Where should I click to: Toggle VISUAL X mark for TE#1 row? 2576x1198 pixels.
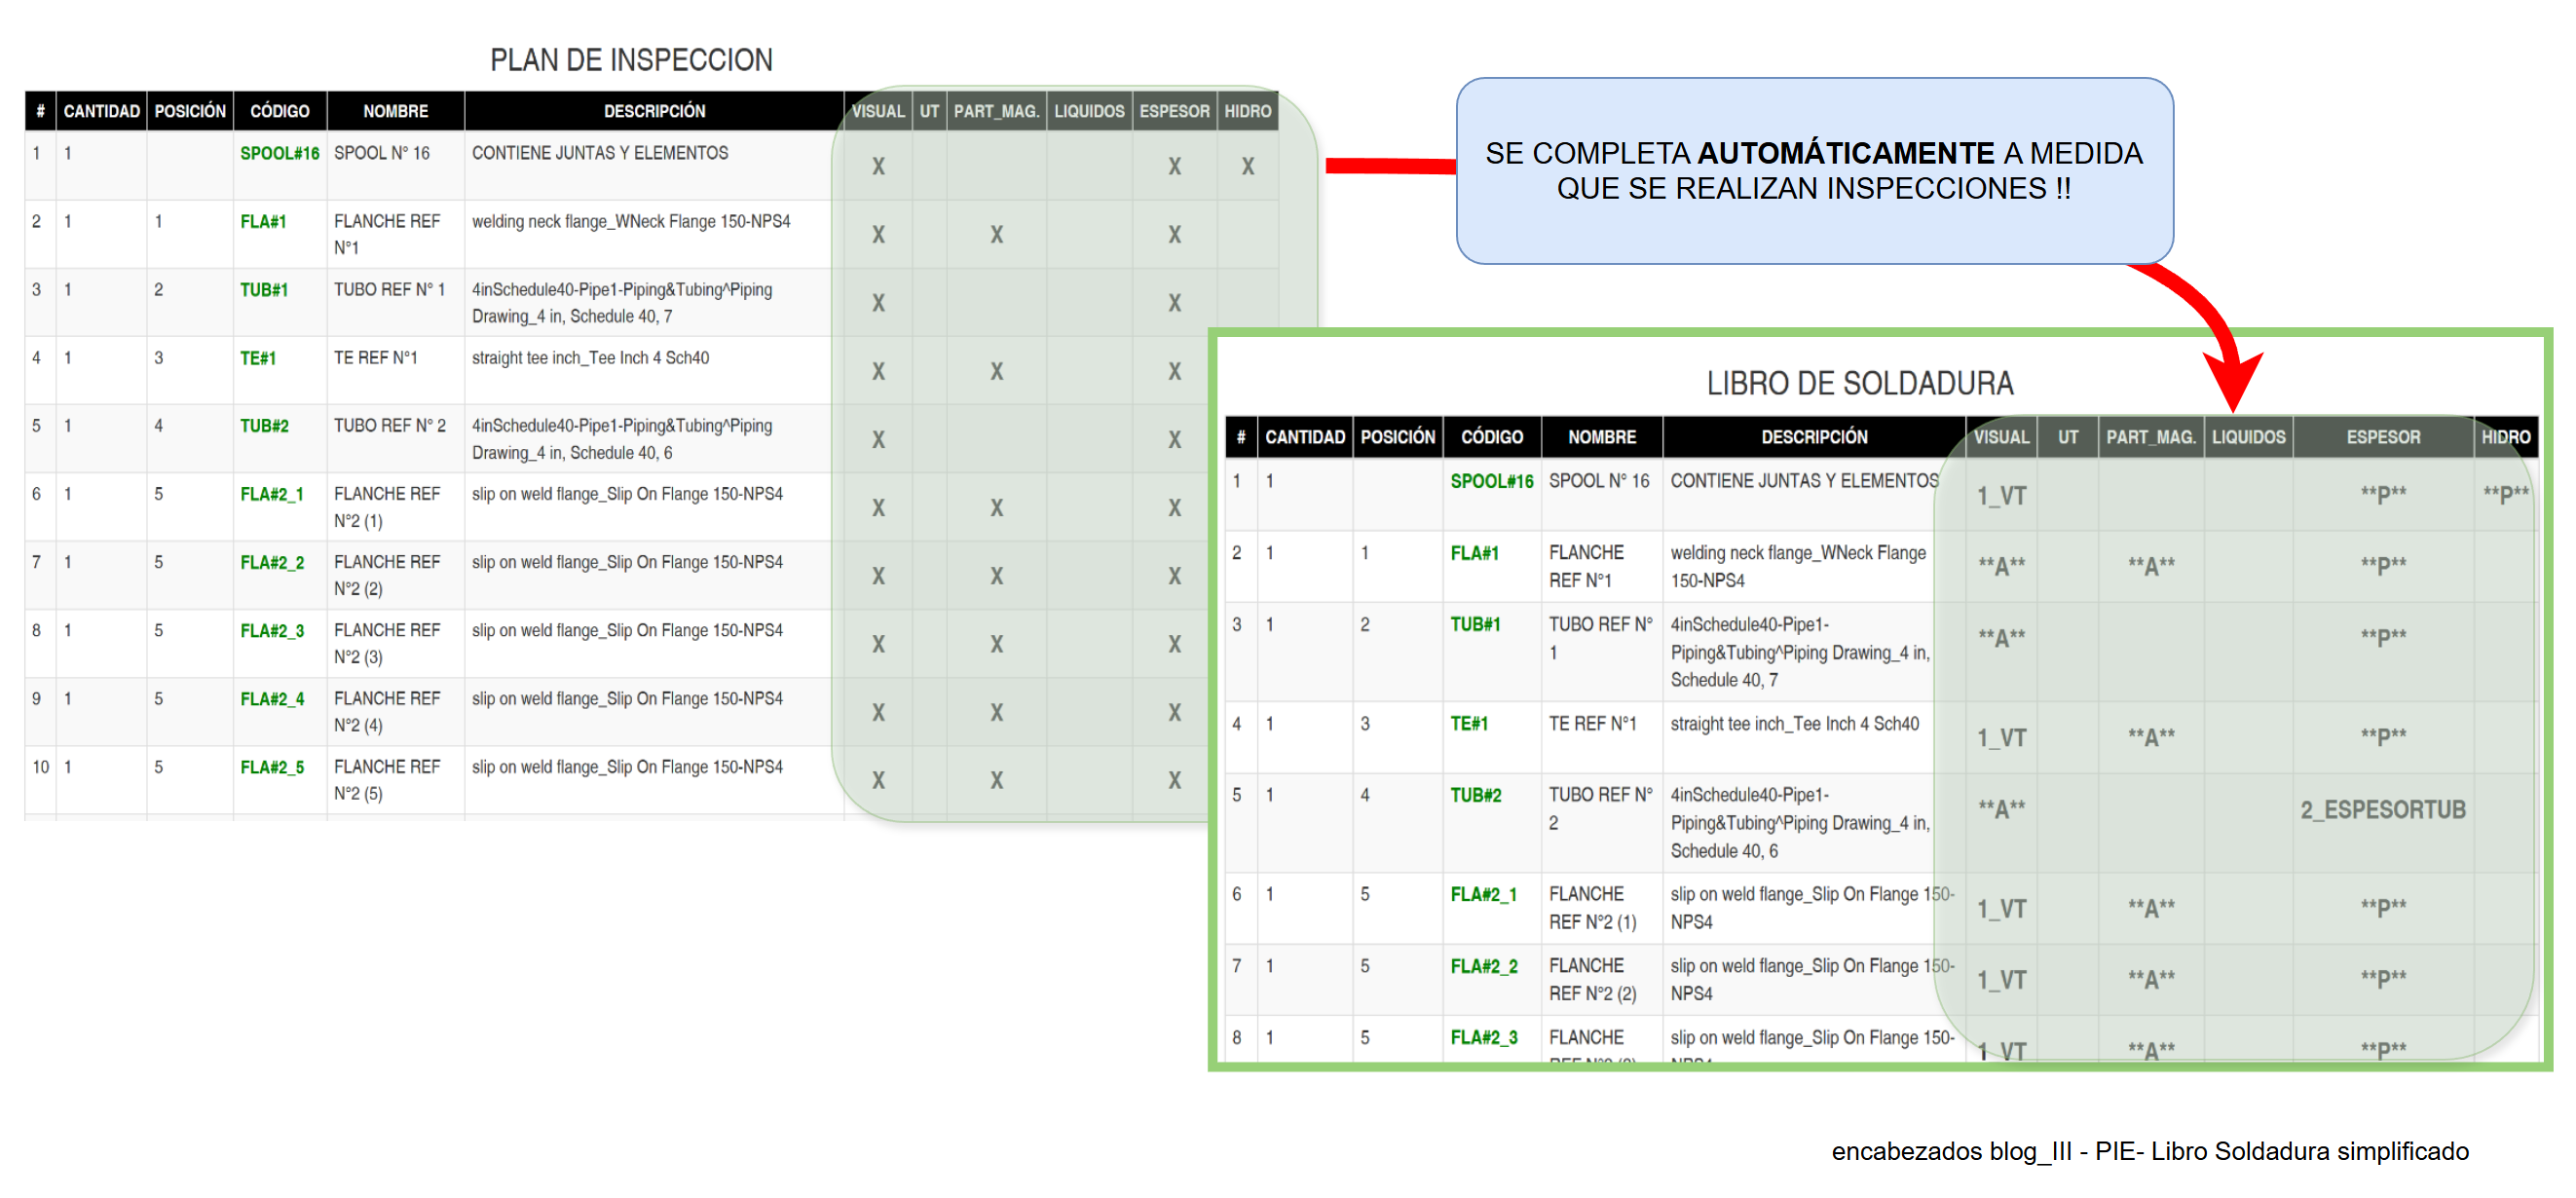point(878,372)
